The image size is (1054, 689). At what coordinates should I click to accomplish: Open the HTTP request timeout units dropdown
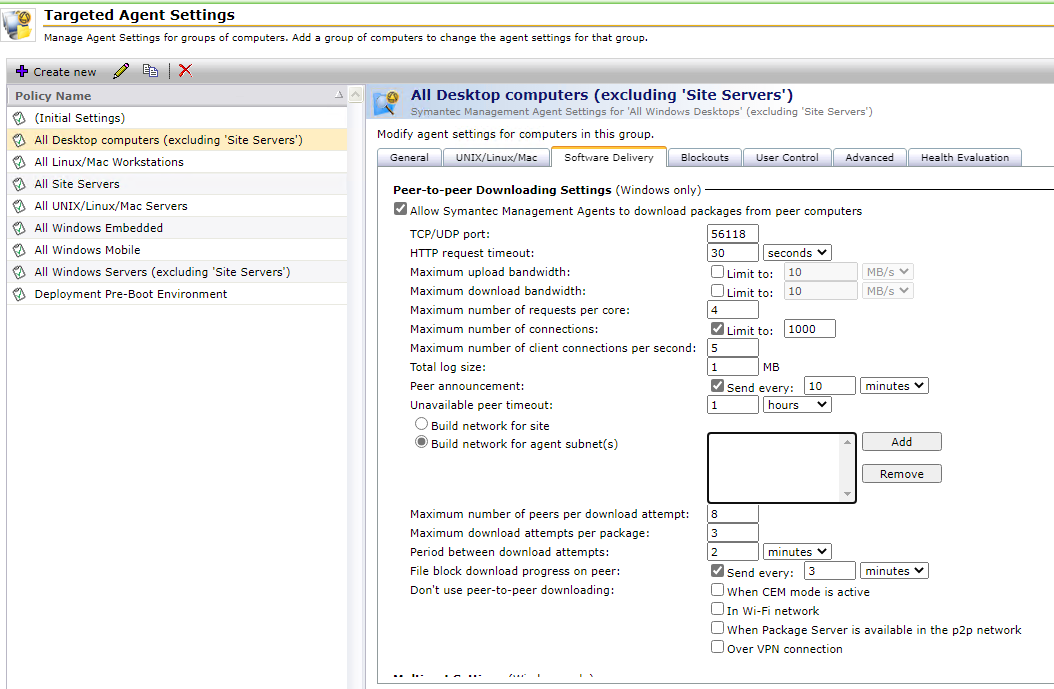(797, 253)
